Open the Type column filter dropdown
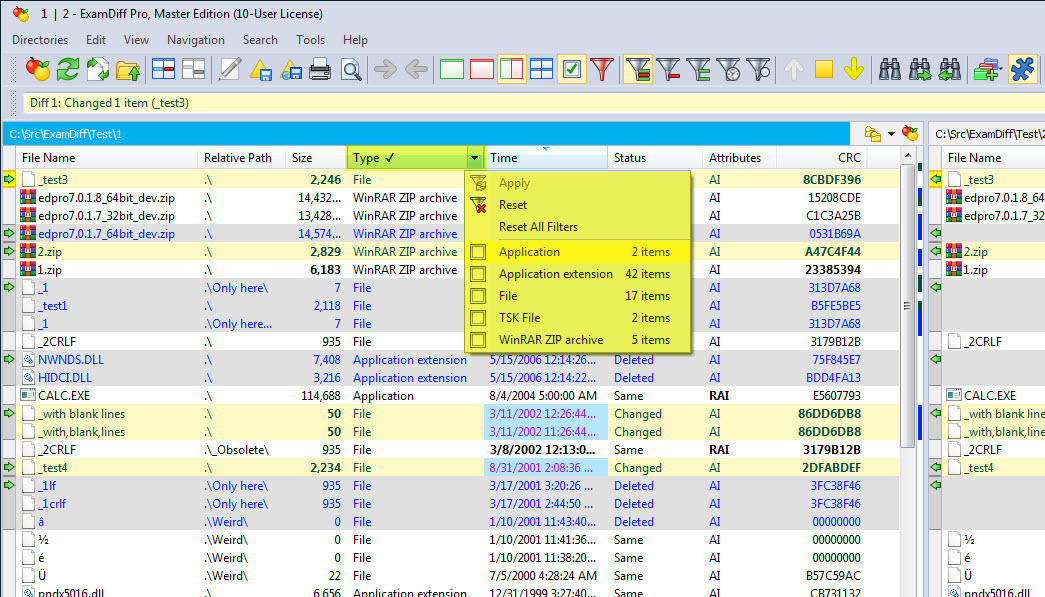The image size is (1045, 597). pyautogui.click(x=475, y=157)
